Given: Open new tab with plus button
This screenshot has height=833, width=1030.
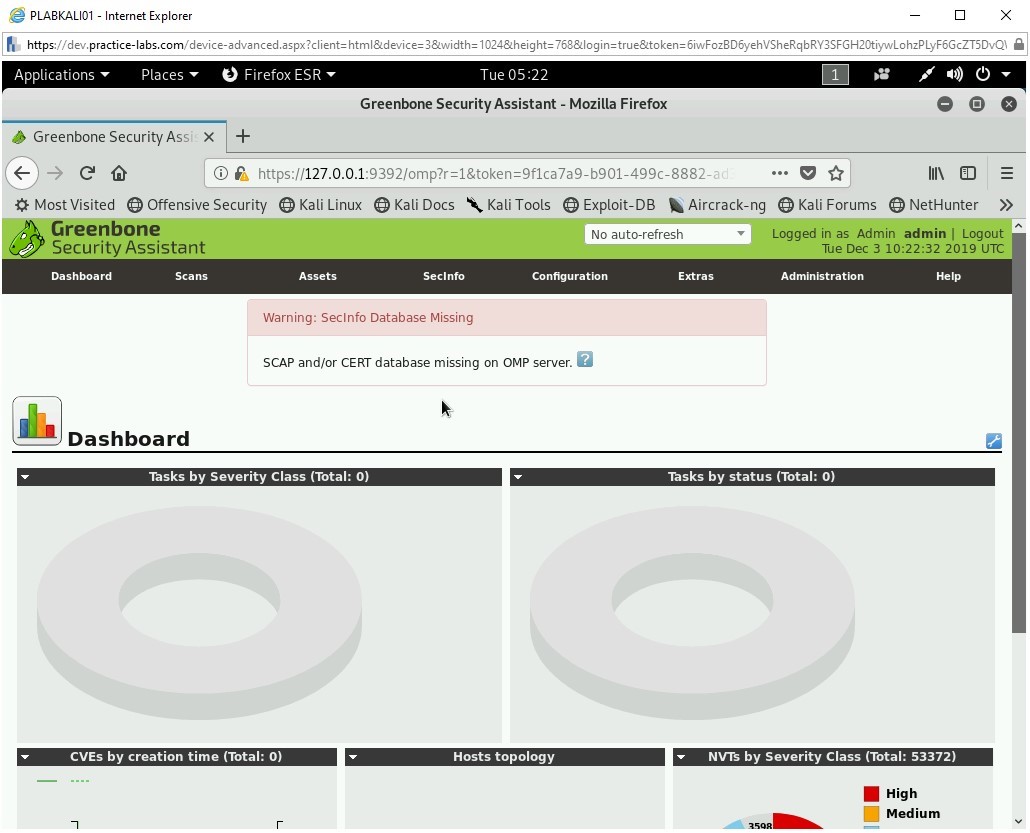Looking at the screenshot, I should [242, 137].
